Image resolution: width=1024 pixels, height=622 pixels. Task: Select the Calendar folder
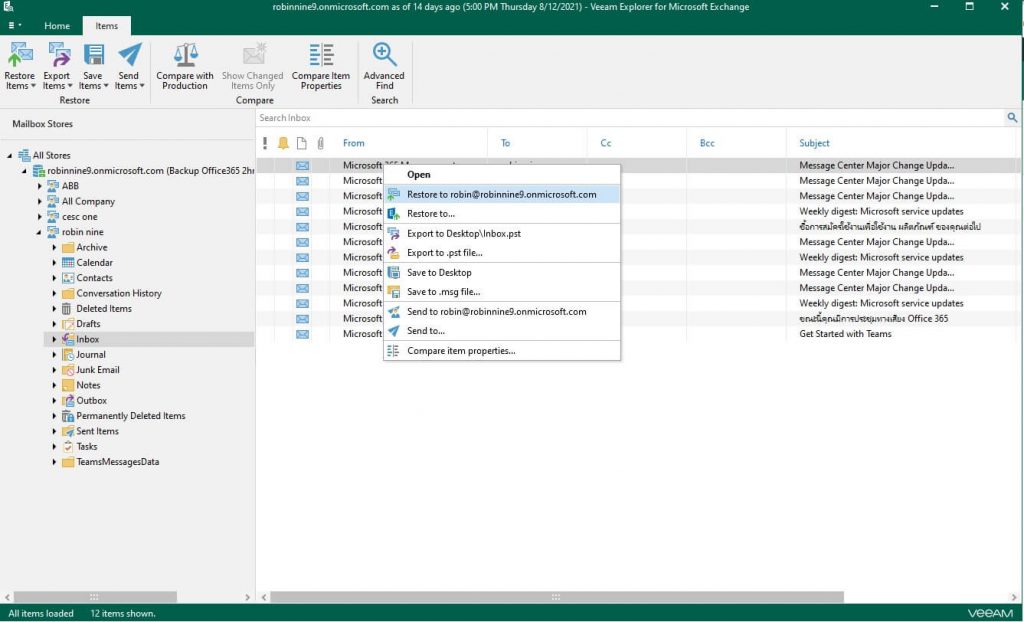(94, 263)
